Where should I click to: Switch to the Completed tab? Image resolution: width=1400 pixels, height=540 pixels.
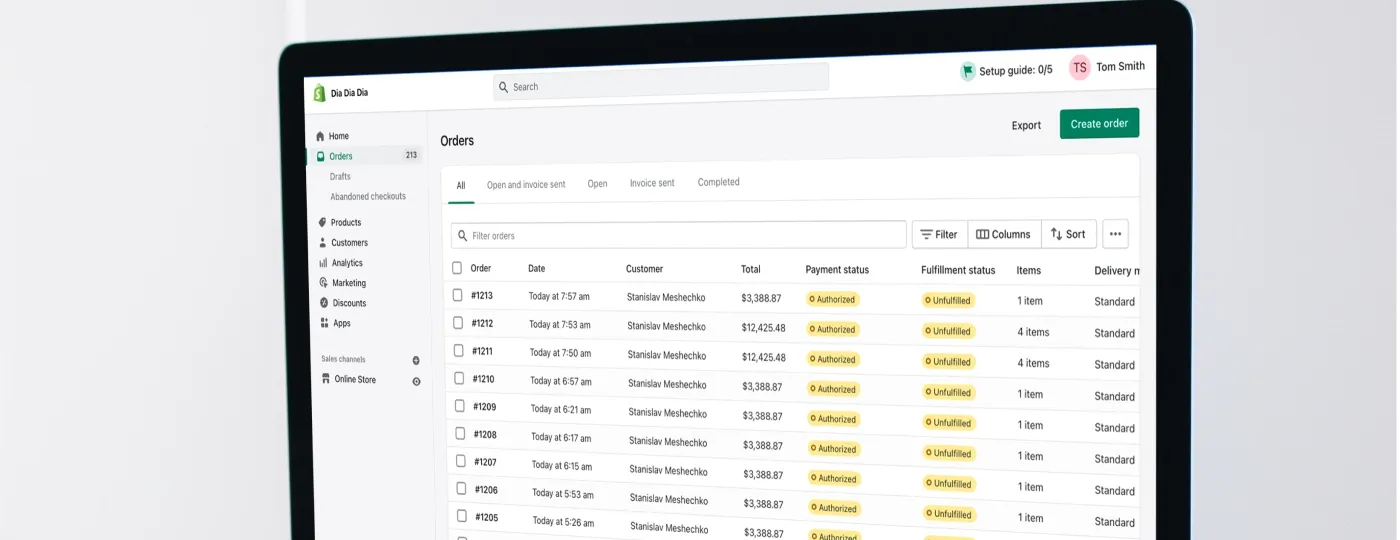(x=719, y=182)
